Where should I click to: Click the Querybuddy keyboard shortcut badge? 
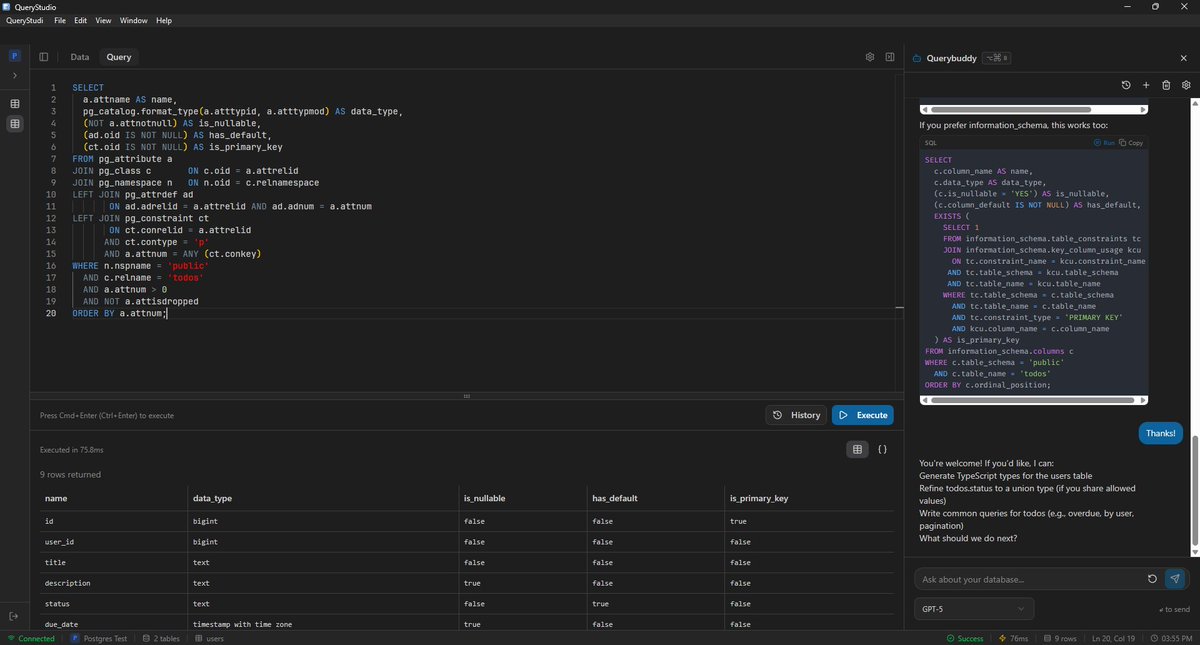coord(996,58)
